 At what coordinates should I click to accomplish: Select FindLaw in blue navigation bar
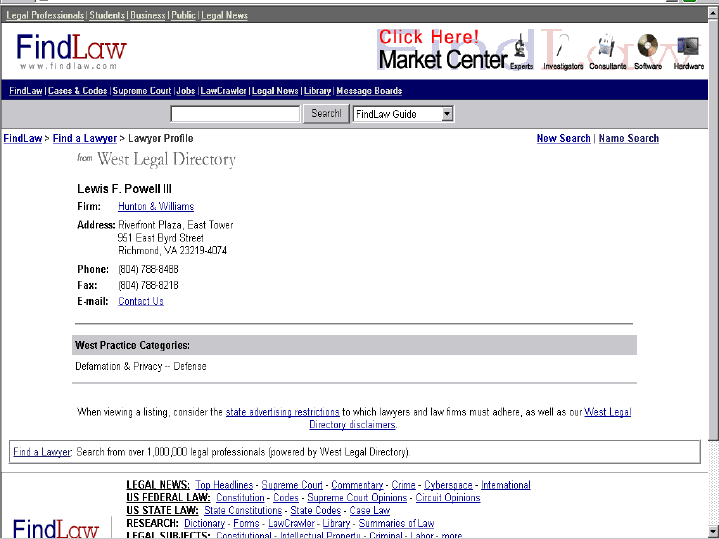point(26,91)
